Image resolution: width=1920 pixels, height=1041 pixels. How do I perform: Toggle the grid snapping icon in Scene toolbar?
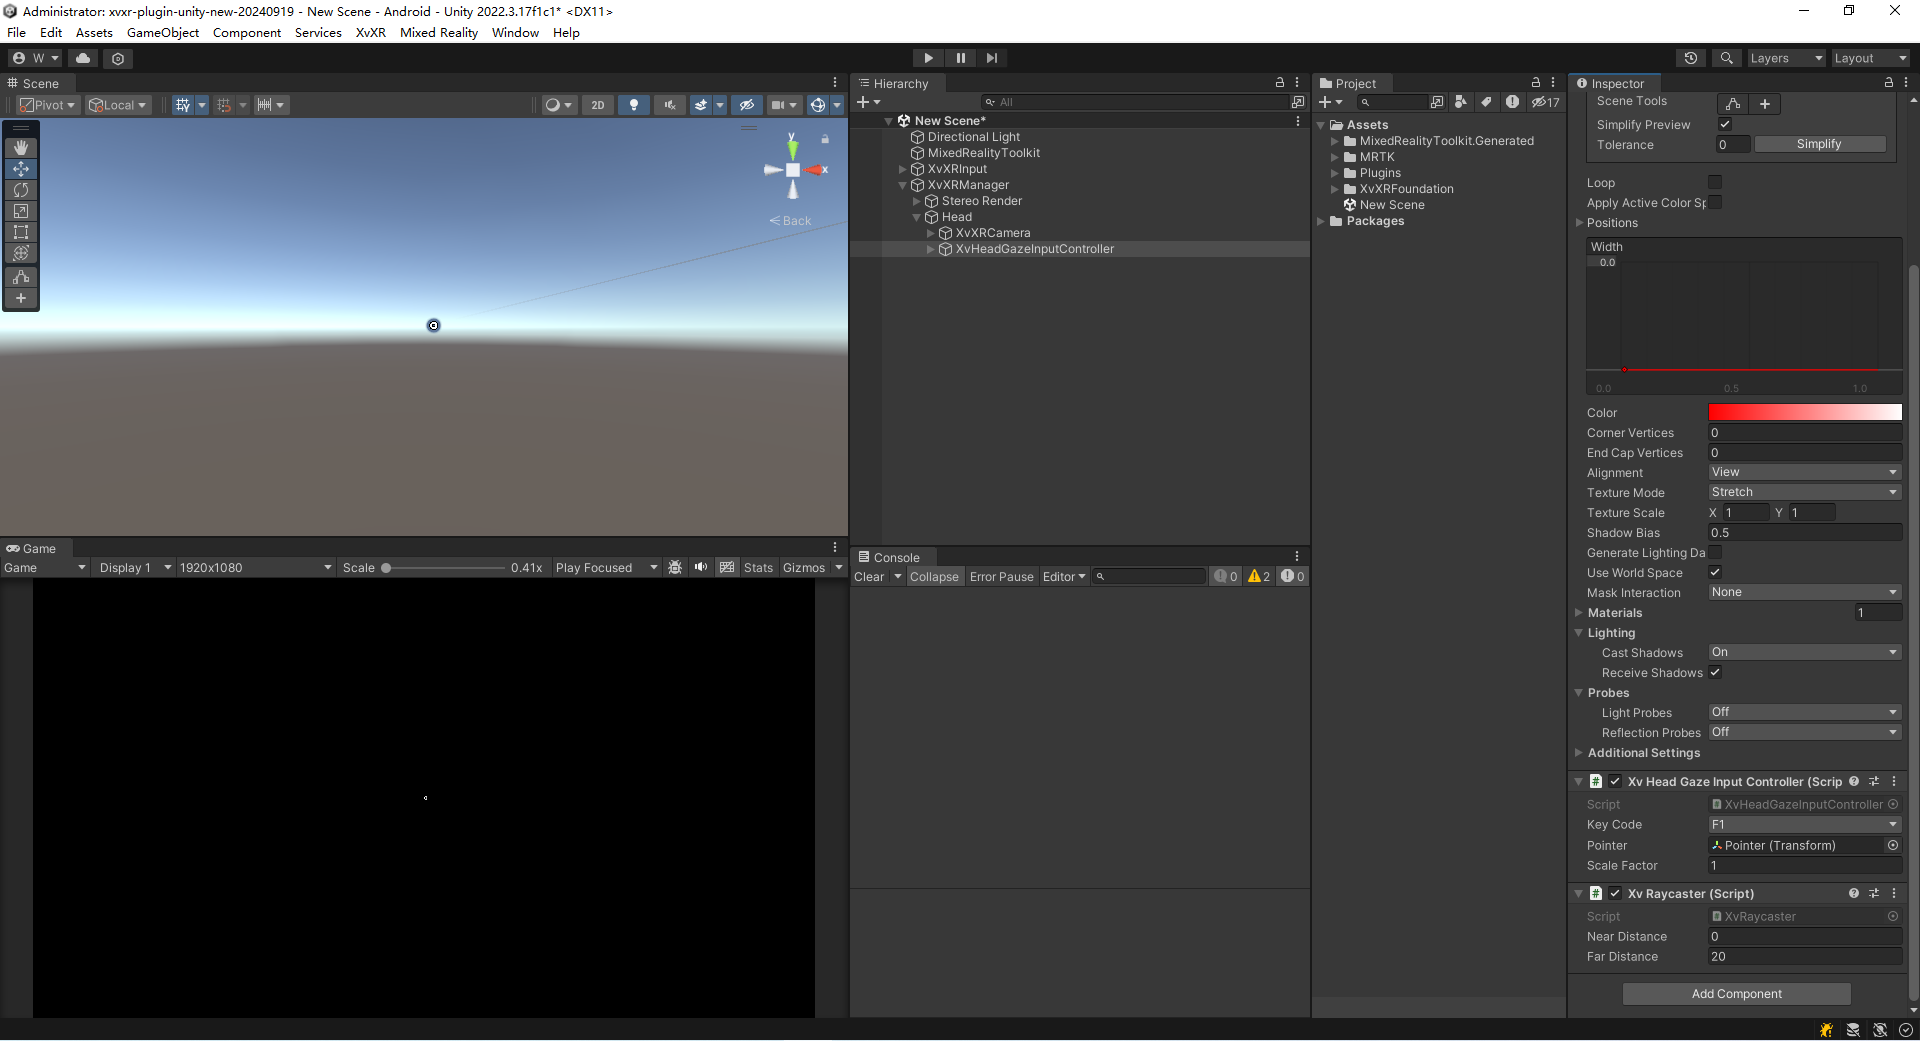[x=183, y=105]
